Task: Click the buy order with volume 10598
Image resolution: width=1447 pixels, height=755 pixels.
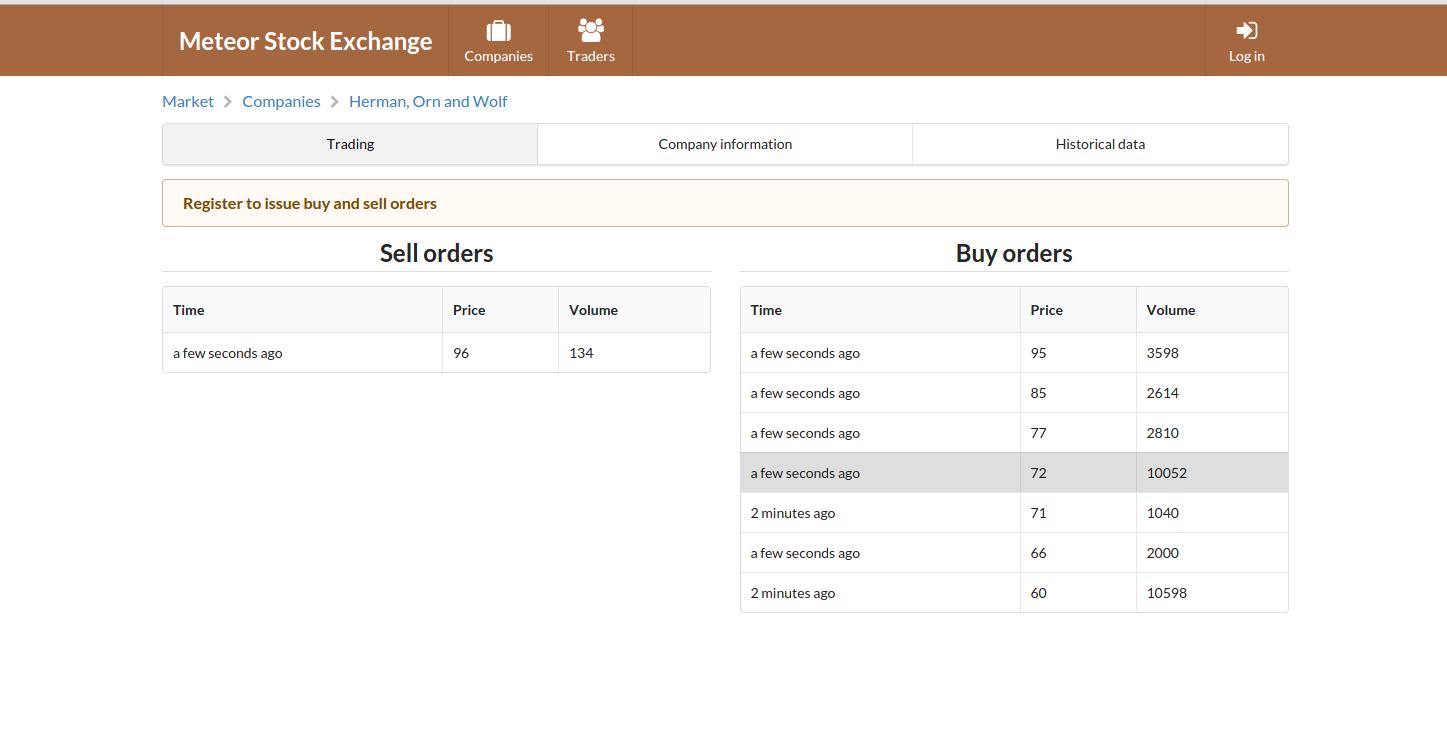Action: (1014, 593)
